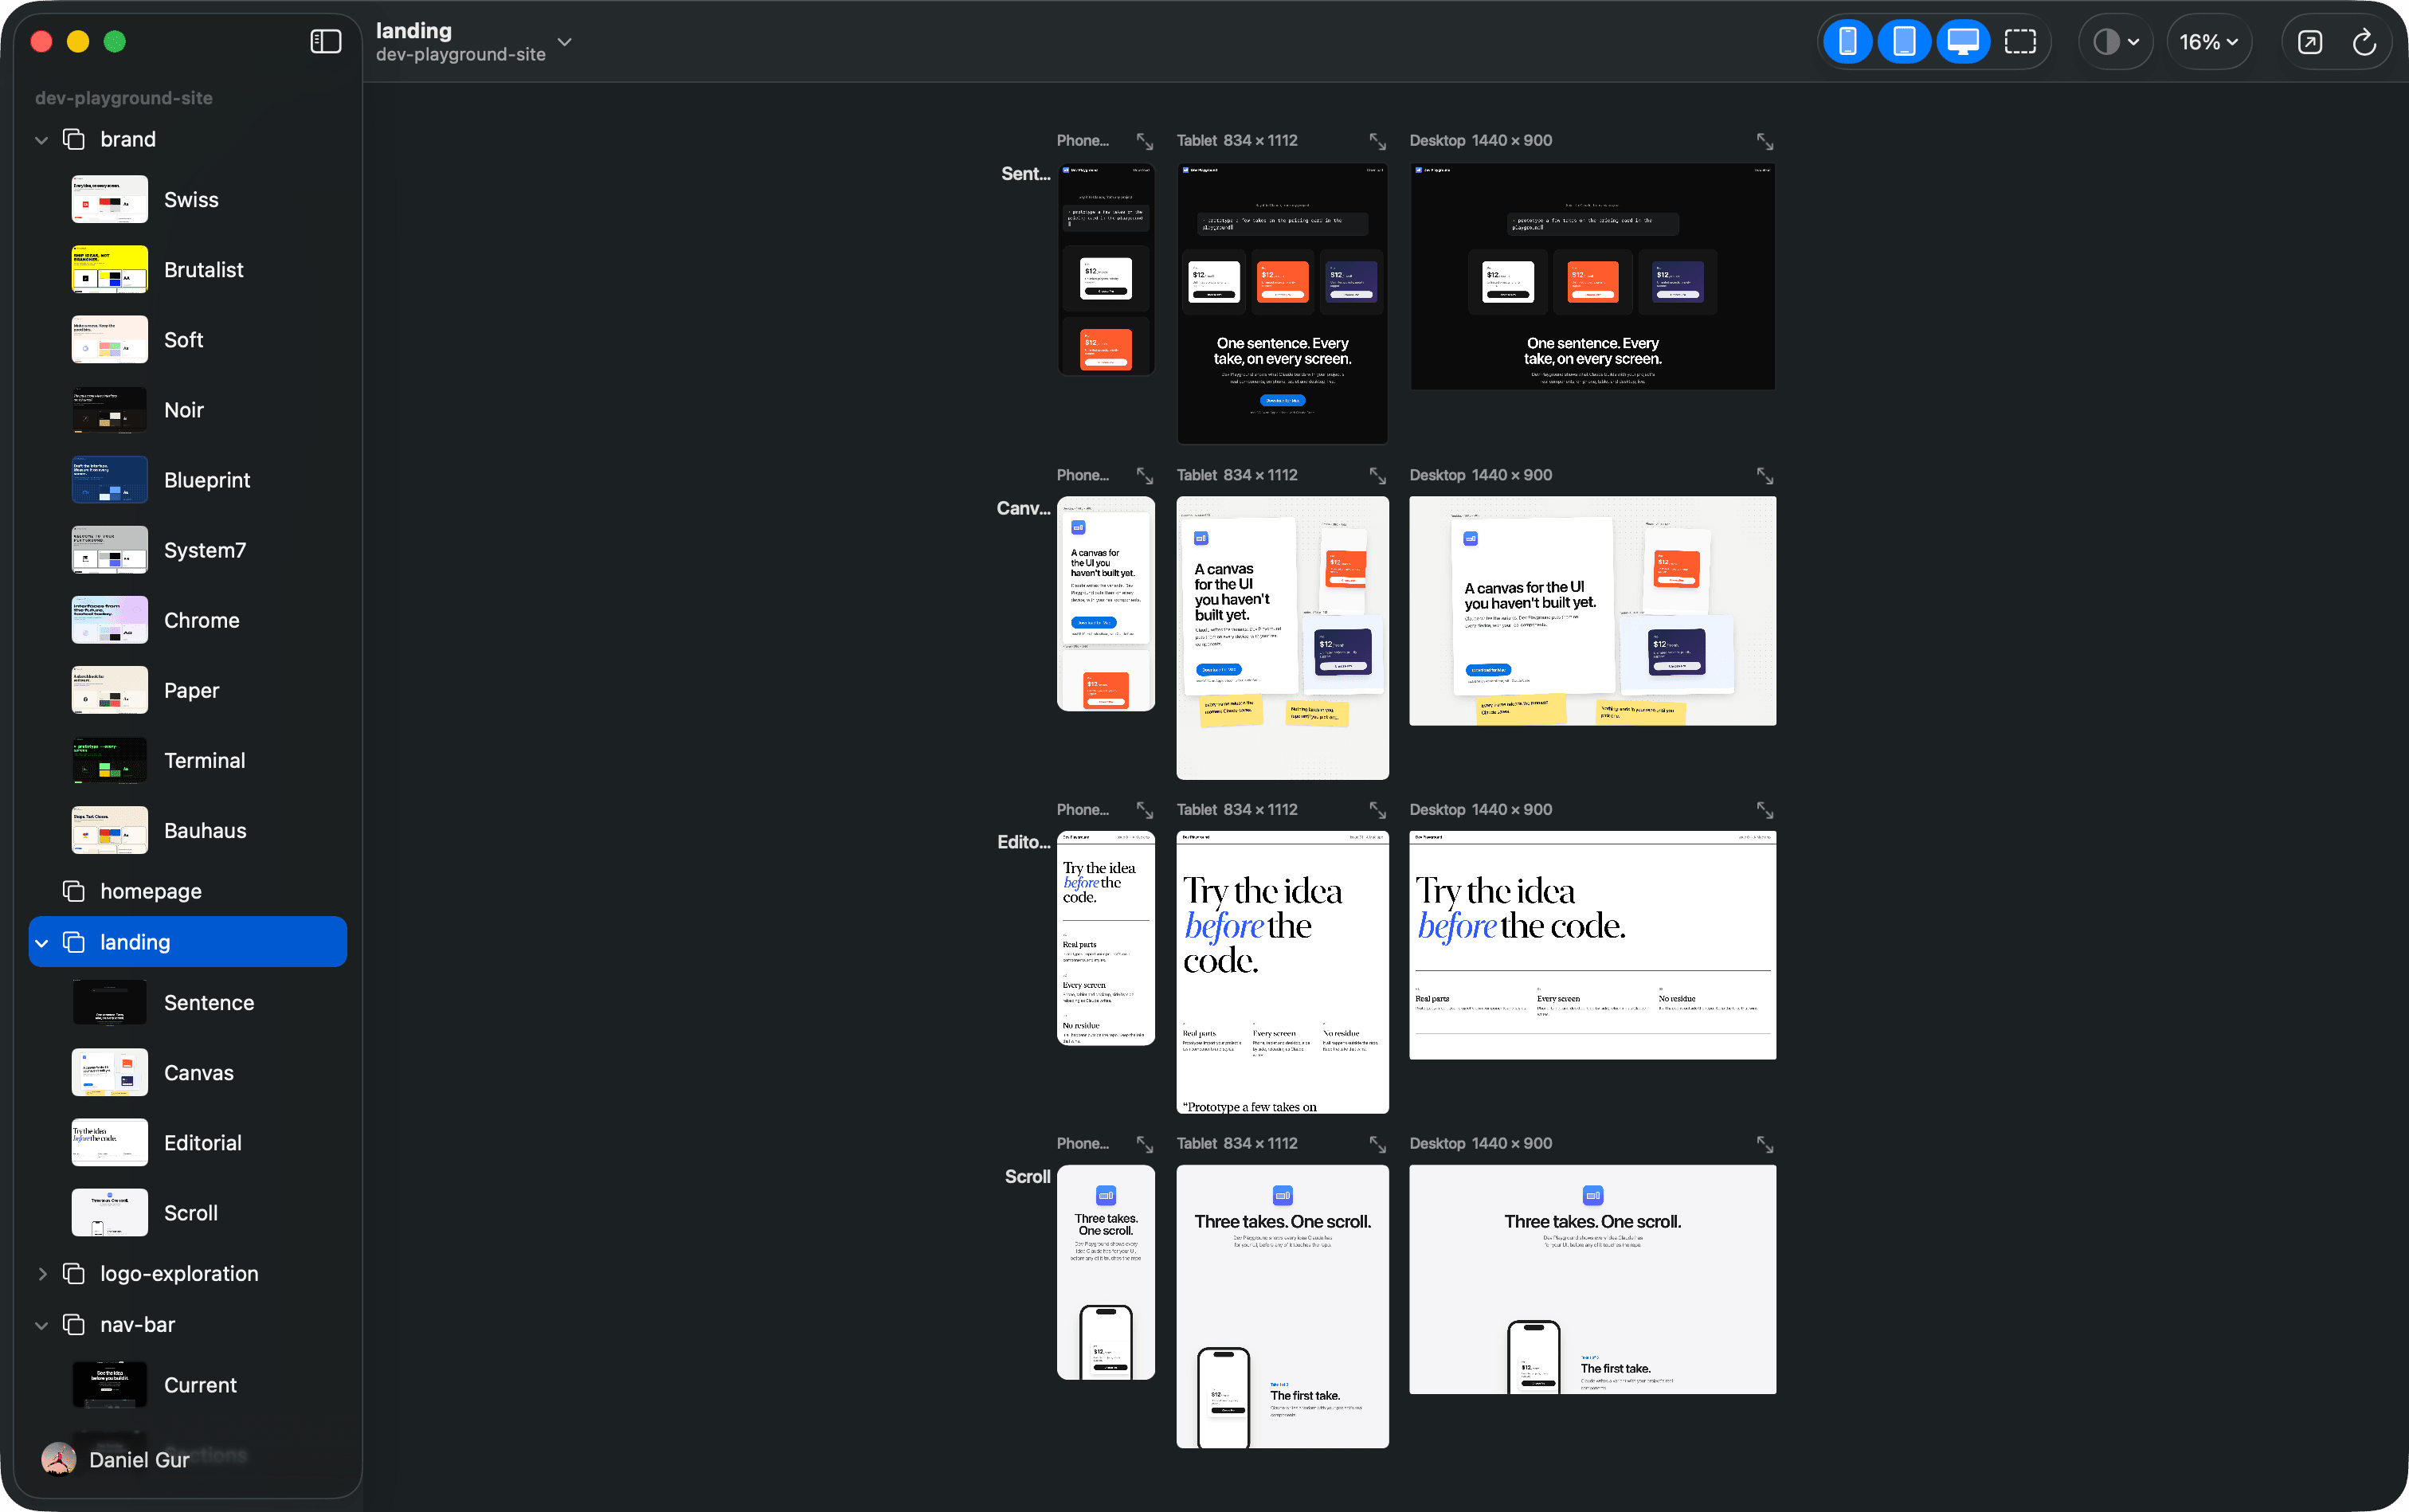This screenshot has height=1512, width=2409.
Task: Open the Chrome thumbnail in sidebar
Action: pos(110,619)
